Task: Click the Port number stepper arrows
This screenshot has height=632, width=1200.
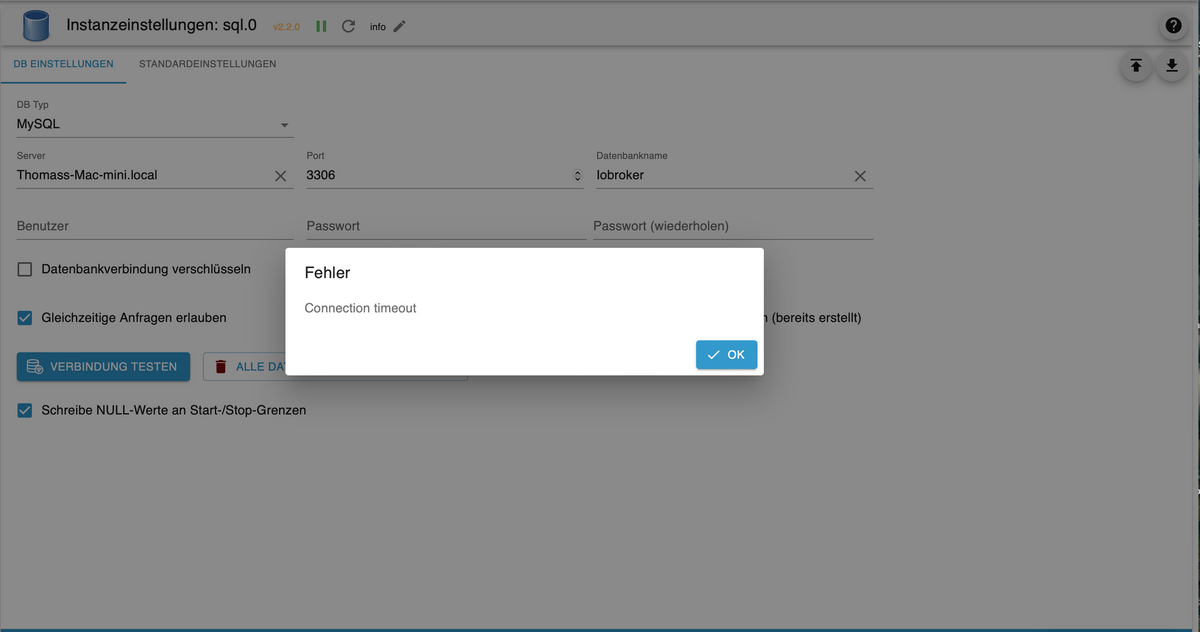Action: point(576,176)
